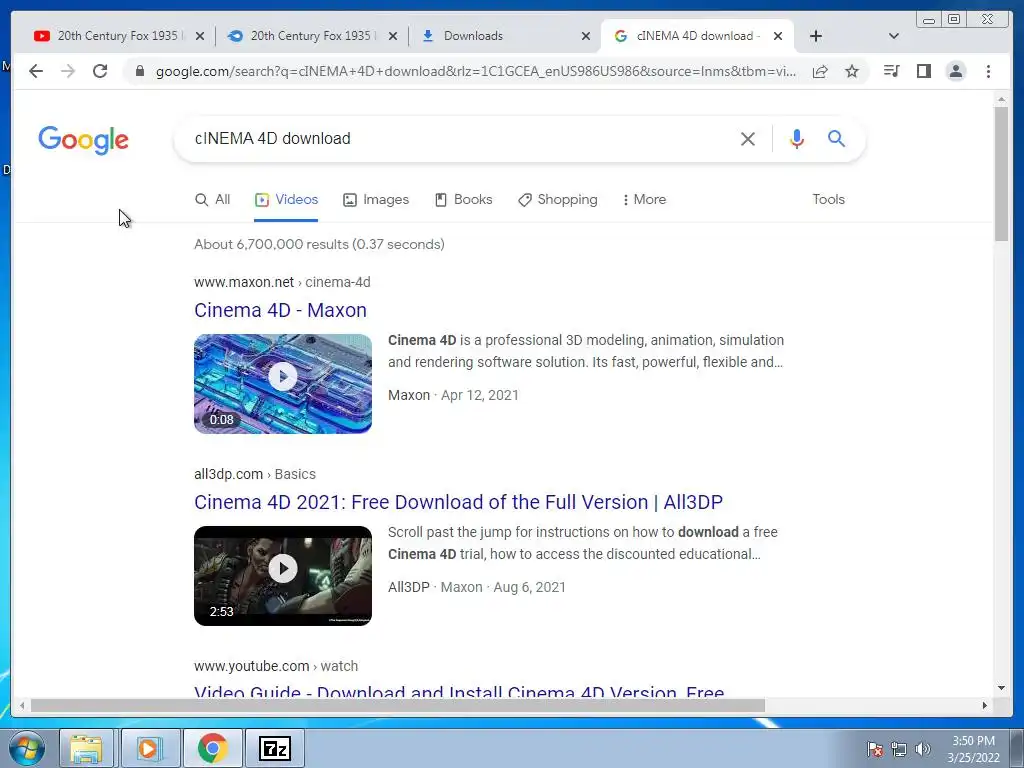Close the second 20th Century Fox tab
The image size is (1024, 768).
[x=392, y=36]
